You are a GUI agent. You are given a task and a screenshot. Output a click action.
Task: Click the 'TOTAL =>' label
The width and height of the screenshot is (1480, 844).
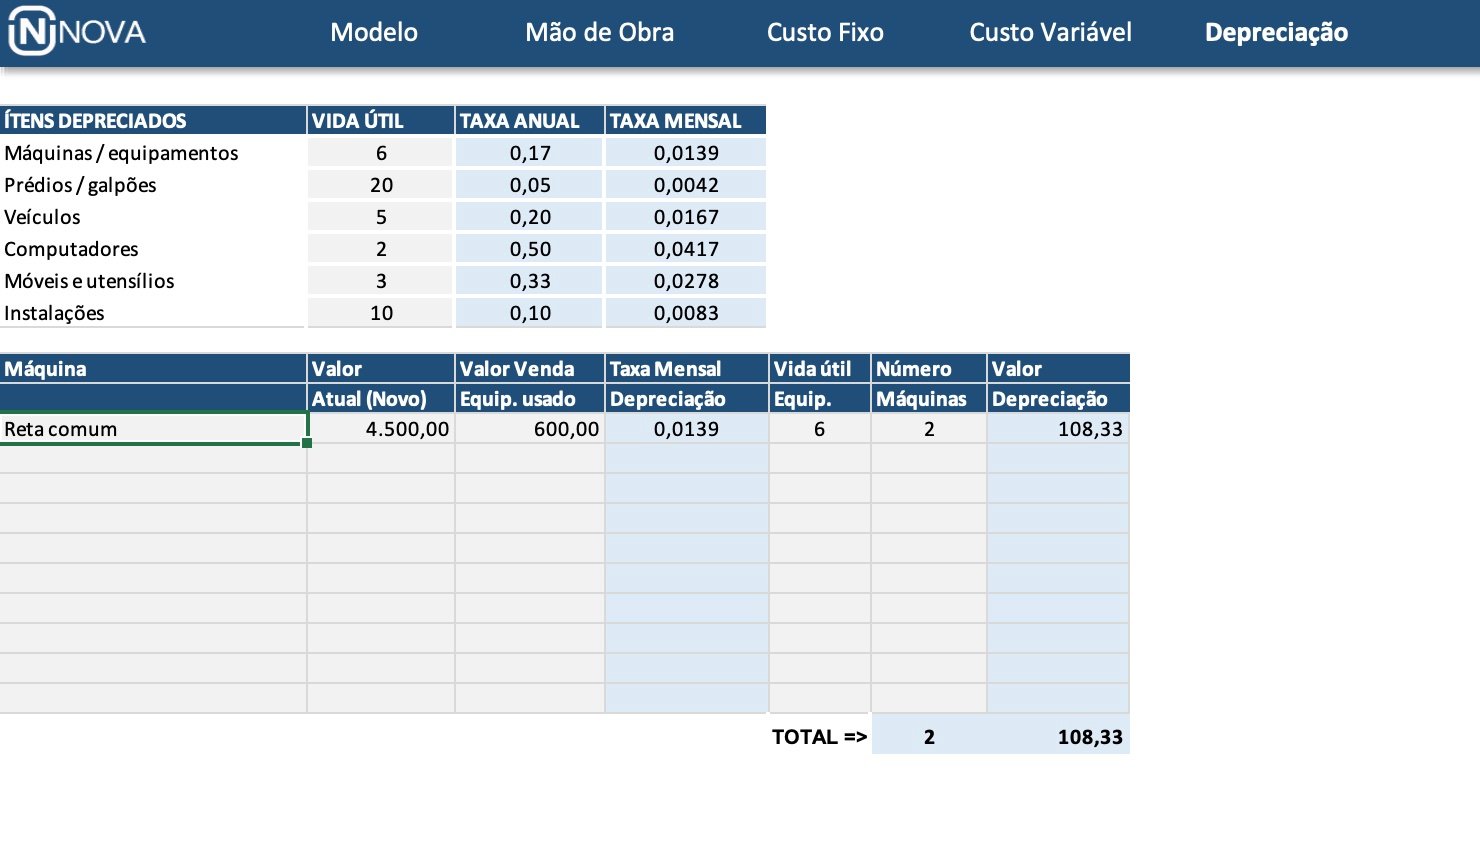pyautogui.click(x=819, y=737)
